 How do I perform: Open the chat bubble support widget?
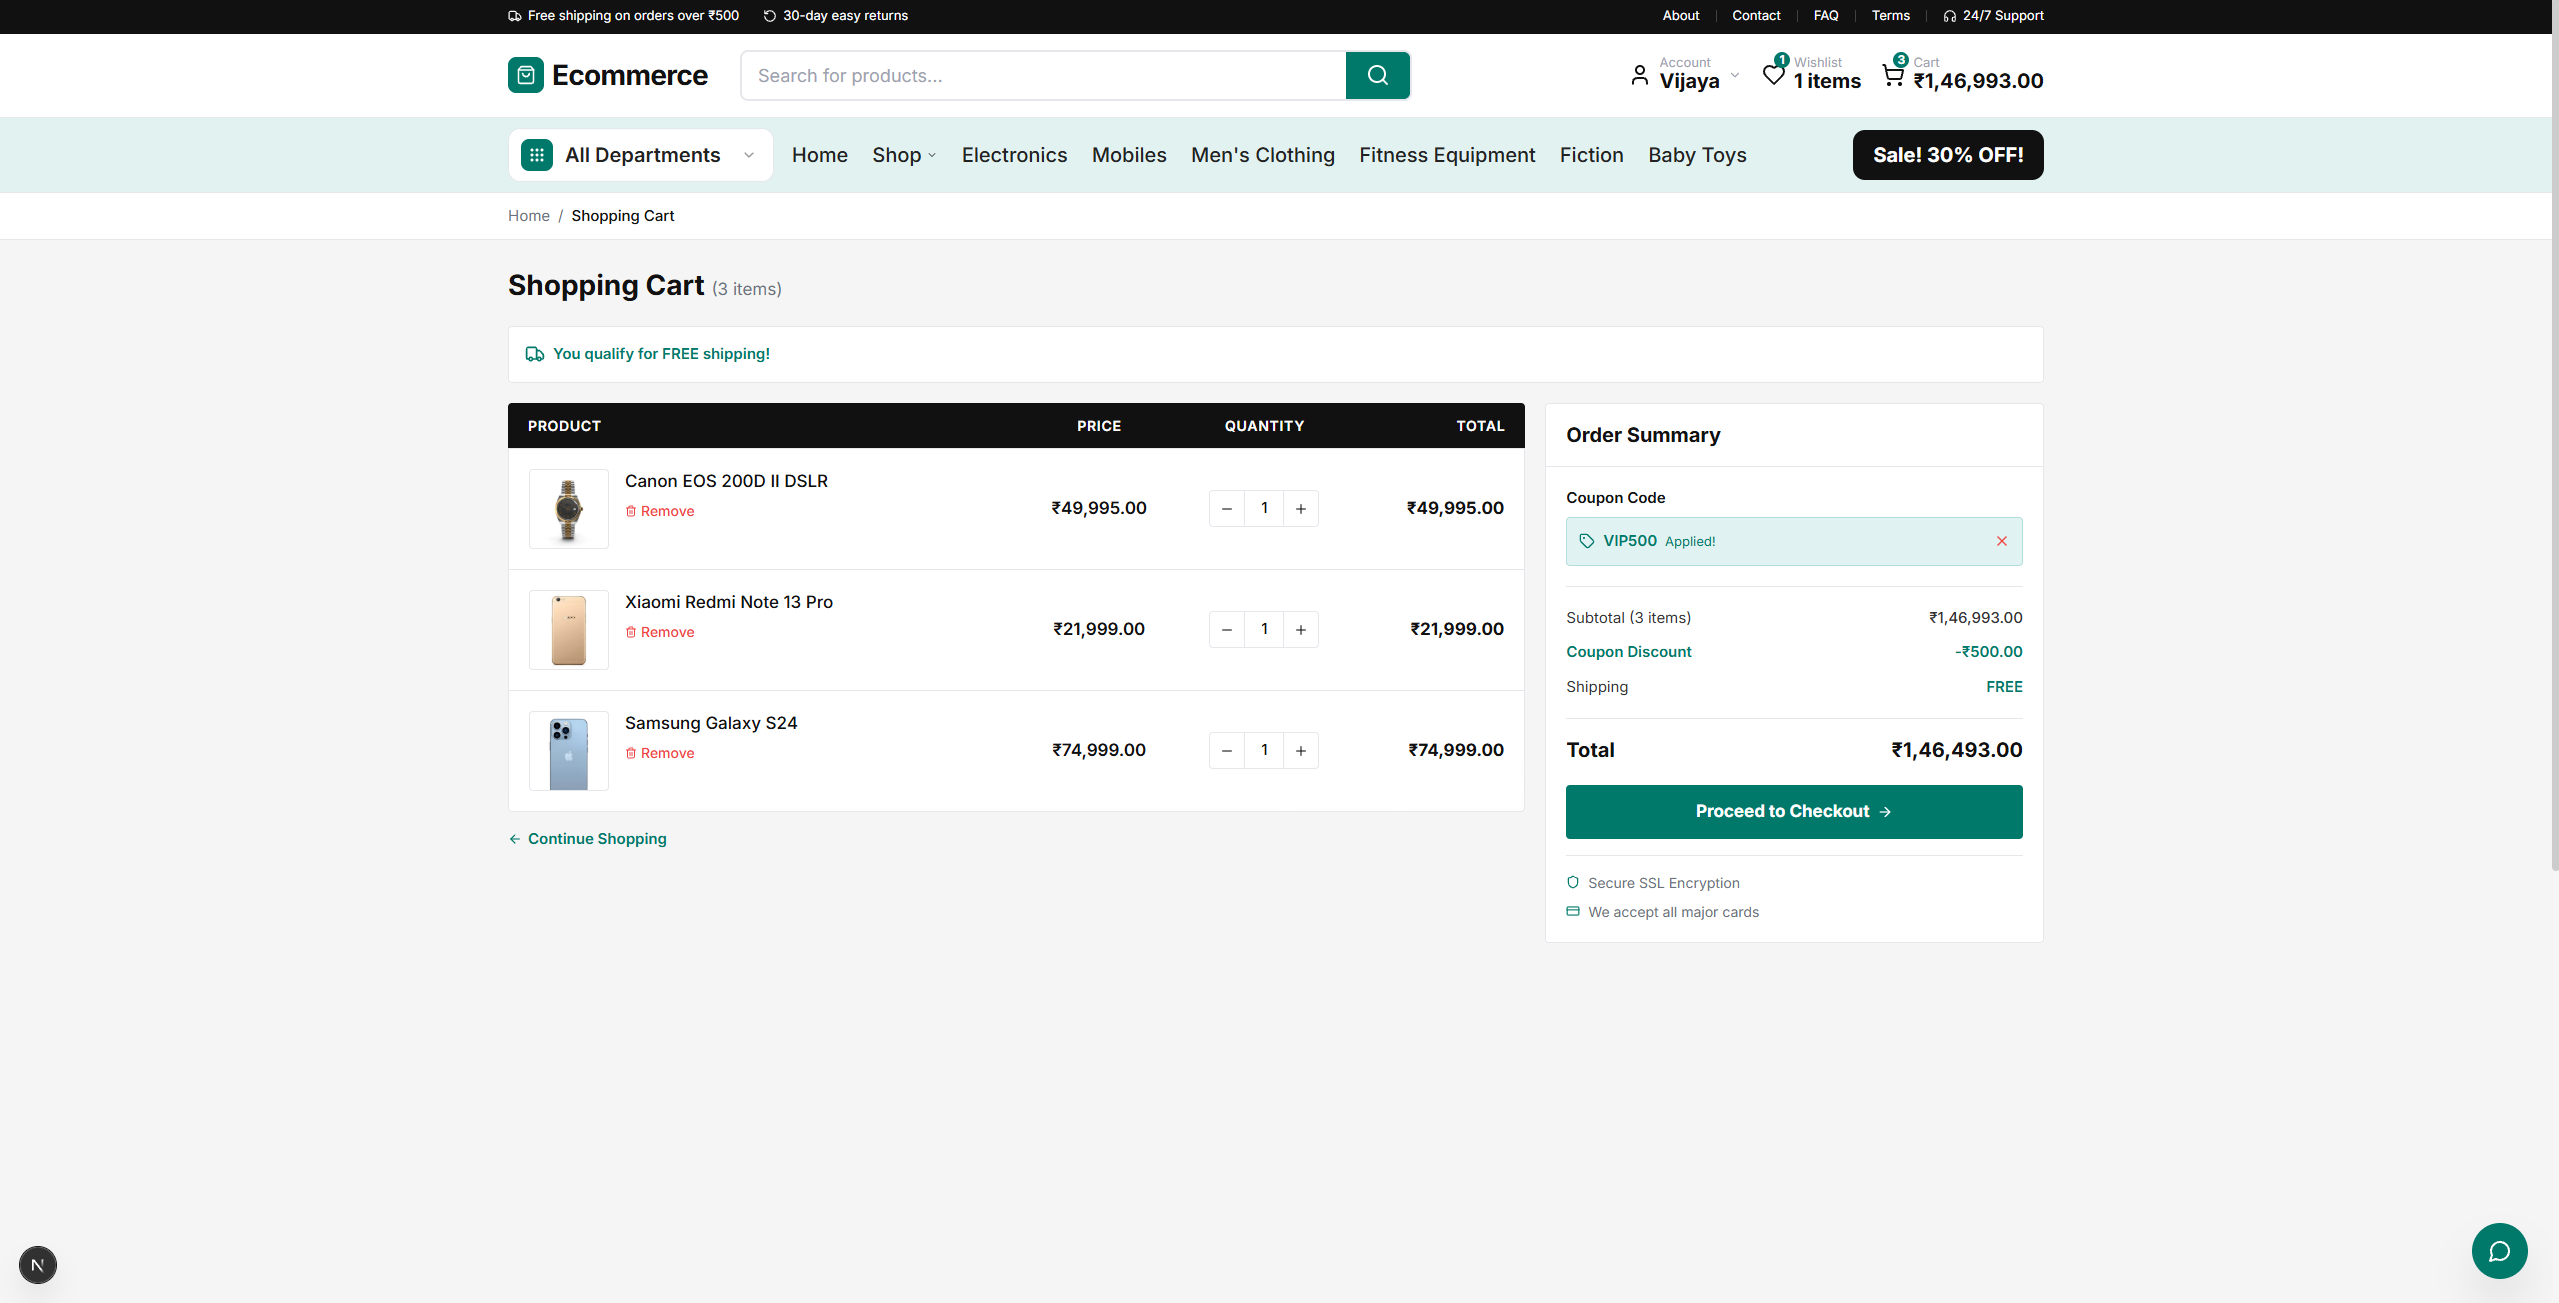pyautogui.click(x=2499, y=1251)
